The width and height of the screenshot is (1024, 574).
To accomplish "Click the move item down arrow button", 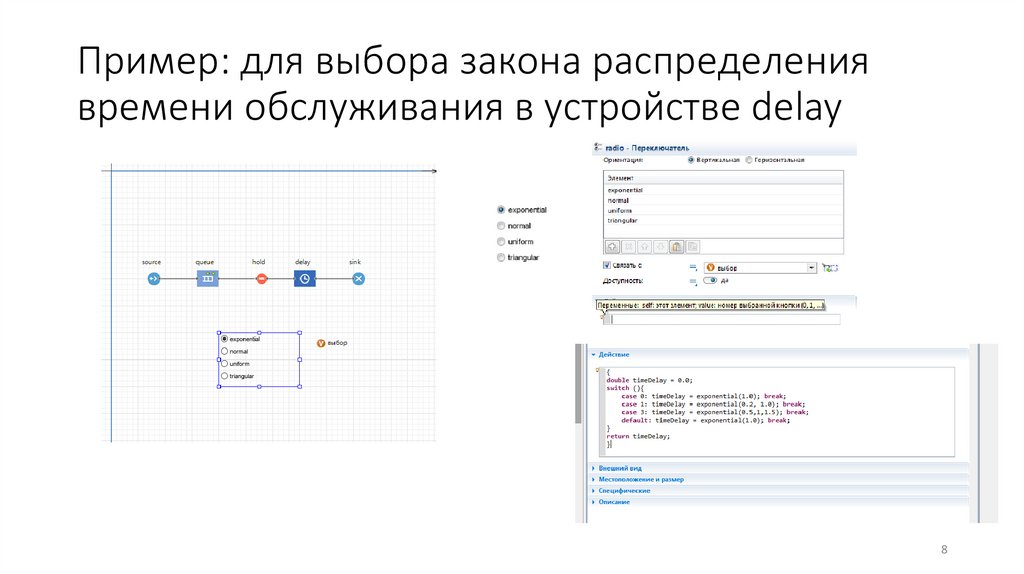I will tap(660, 247).
